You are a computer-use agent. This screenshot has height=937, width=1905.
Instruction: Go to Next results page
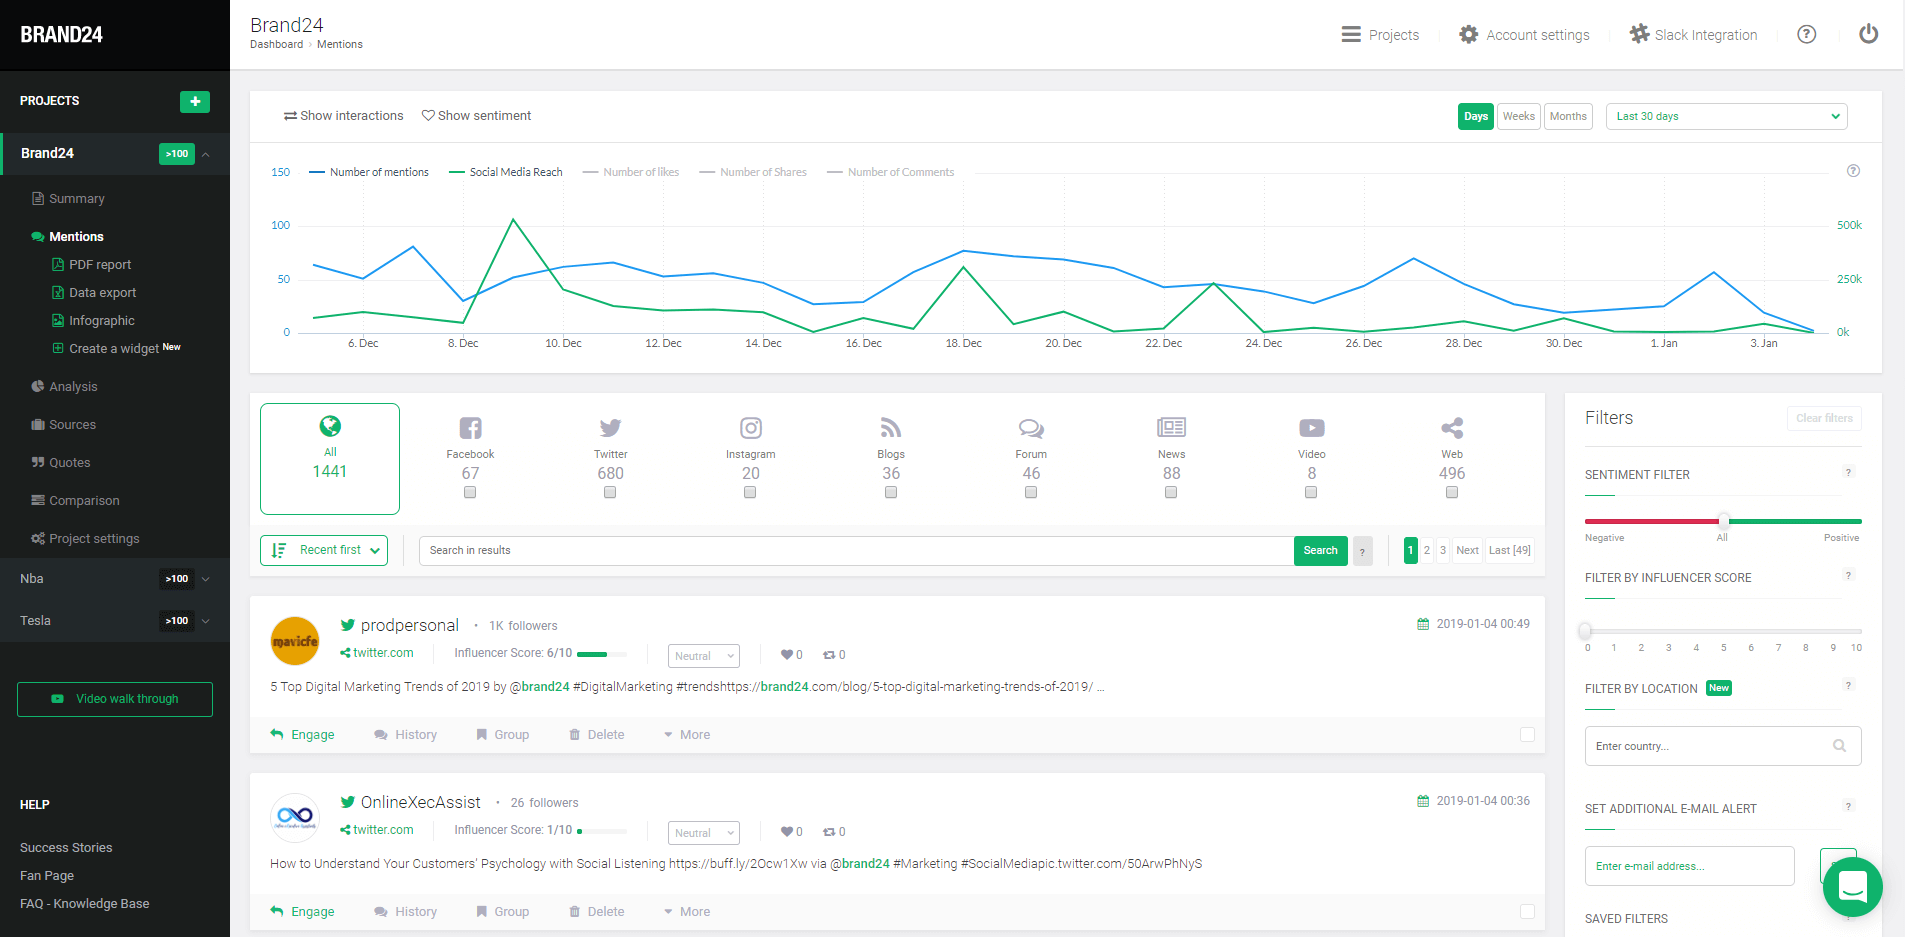tap(1467, 550)
